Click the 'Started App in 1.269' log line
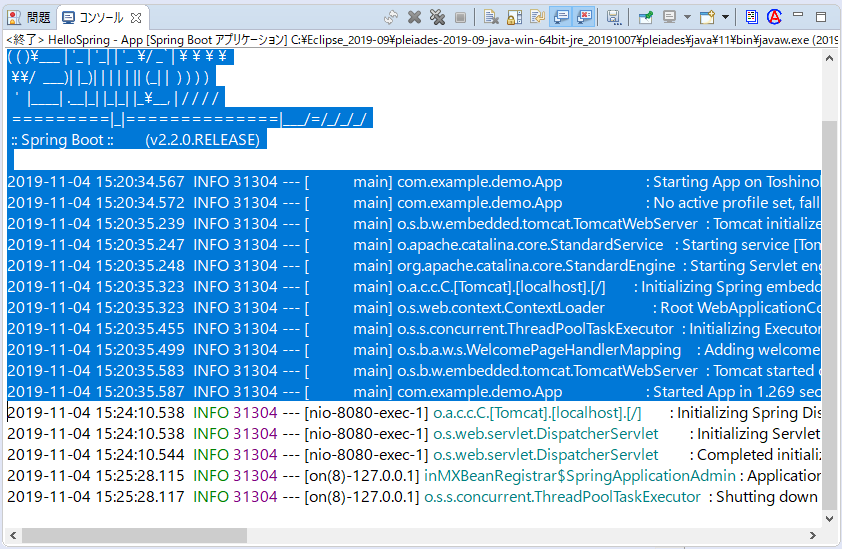 (414, 392)
